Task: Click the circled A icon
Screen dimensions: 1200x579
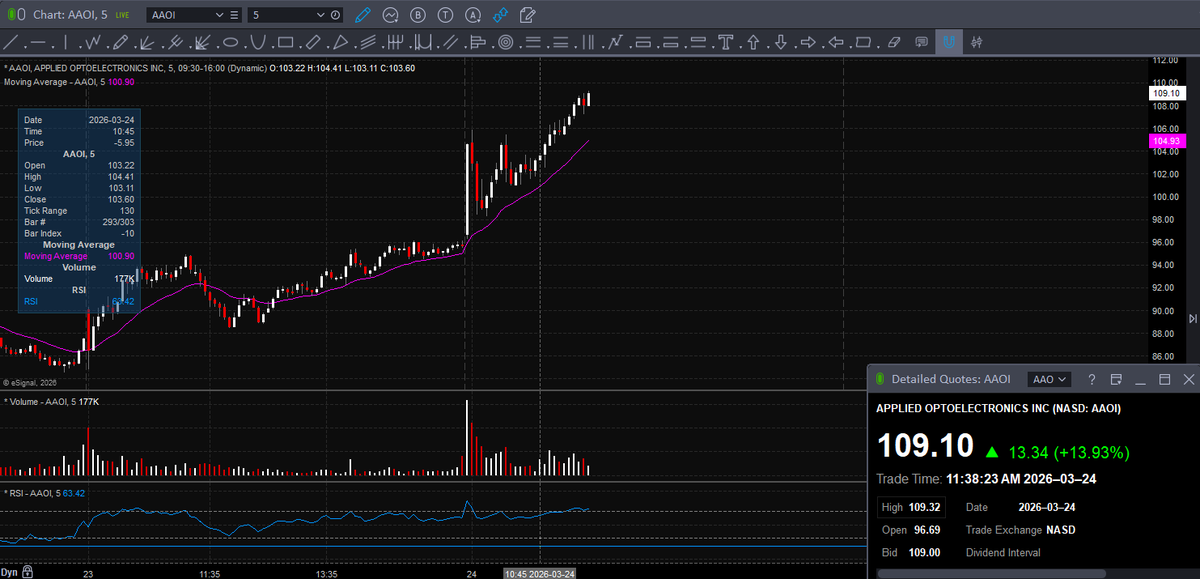Action: [x=471, y=15]
